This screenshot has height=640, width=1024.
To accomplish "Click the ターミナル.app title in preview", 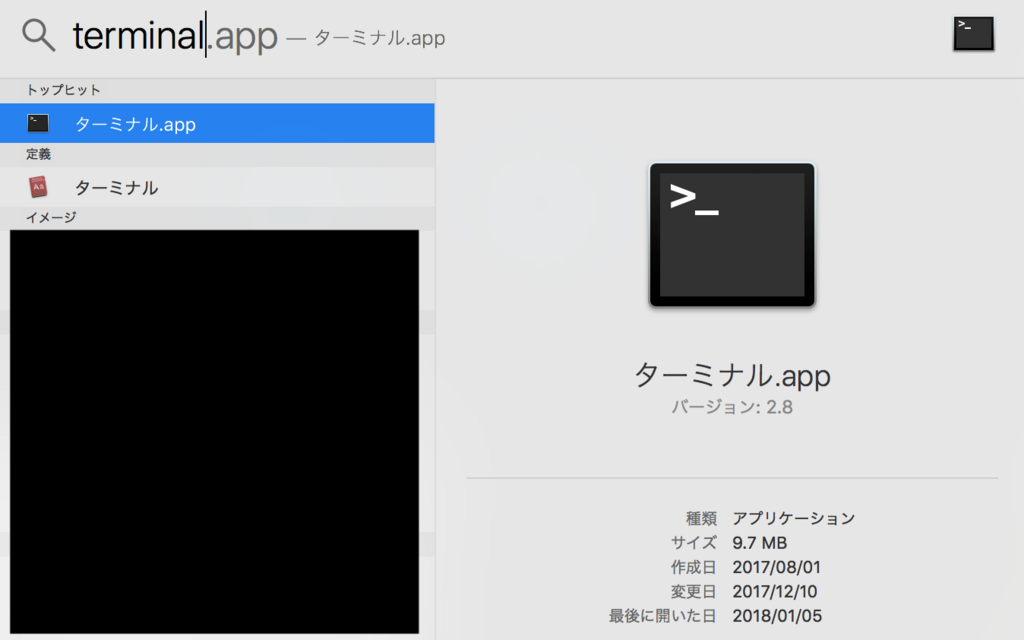I will click(x=732, y=376).
